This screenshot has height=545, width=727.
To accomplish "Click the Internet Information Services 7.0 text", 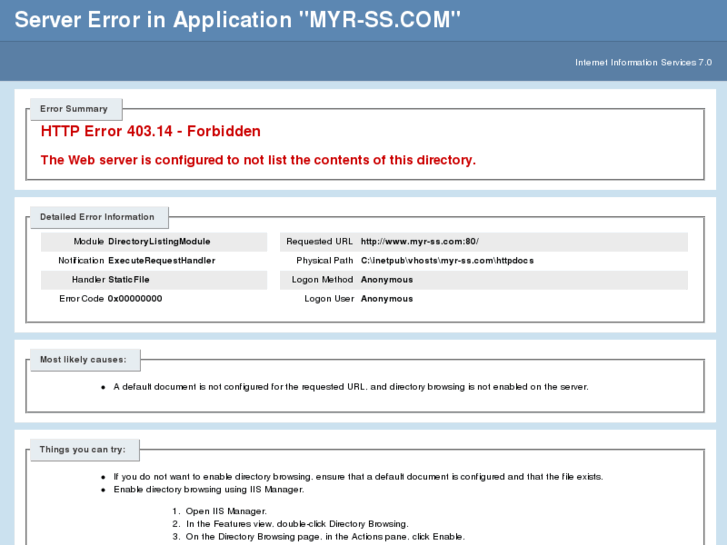I will [643, 62].
